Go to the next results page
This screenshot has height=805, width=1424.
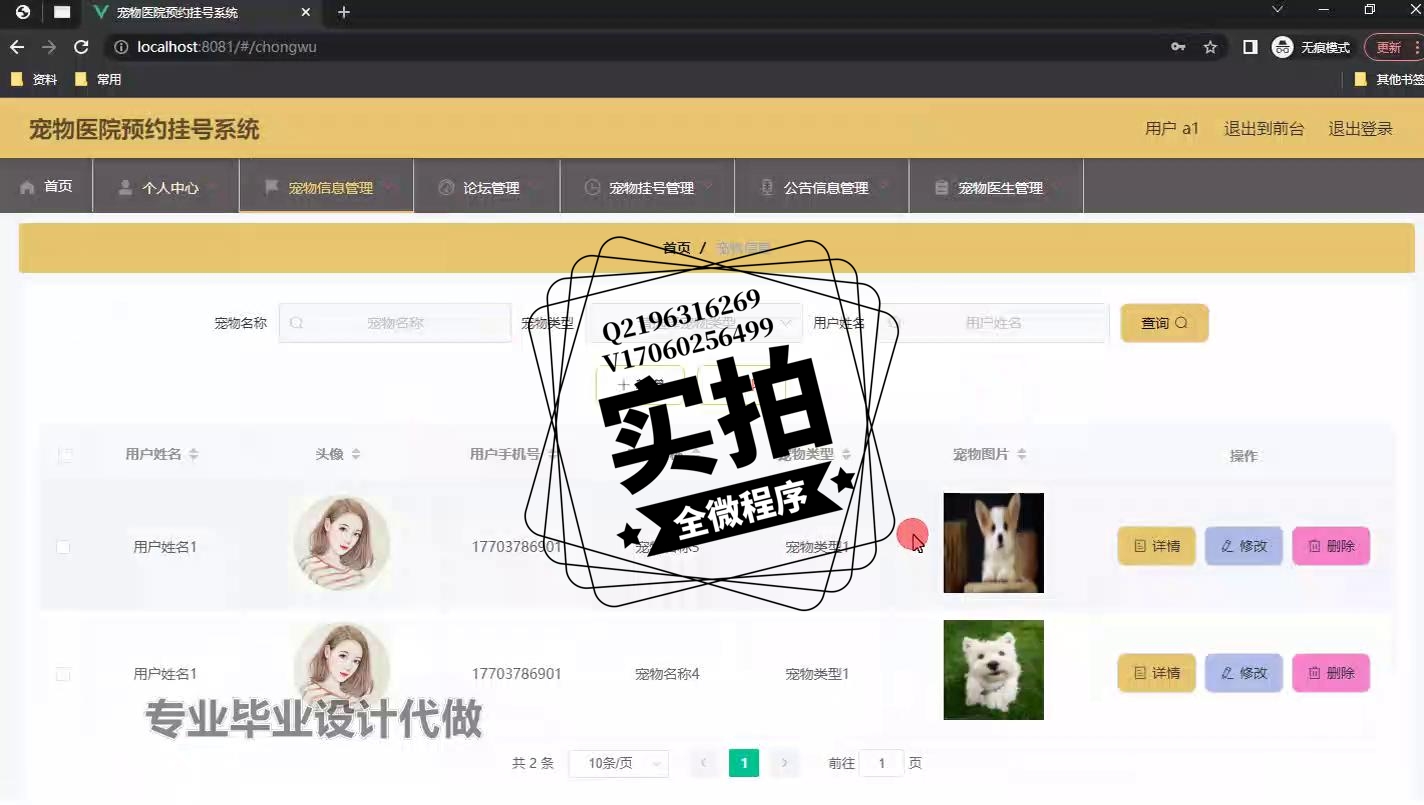click(x=785, y=763)
